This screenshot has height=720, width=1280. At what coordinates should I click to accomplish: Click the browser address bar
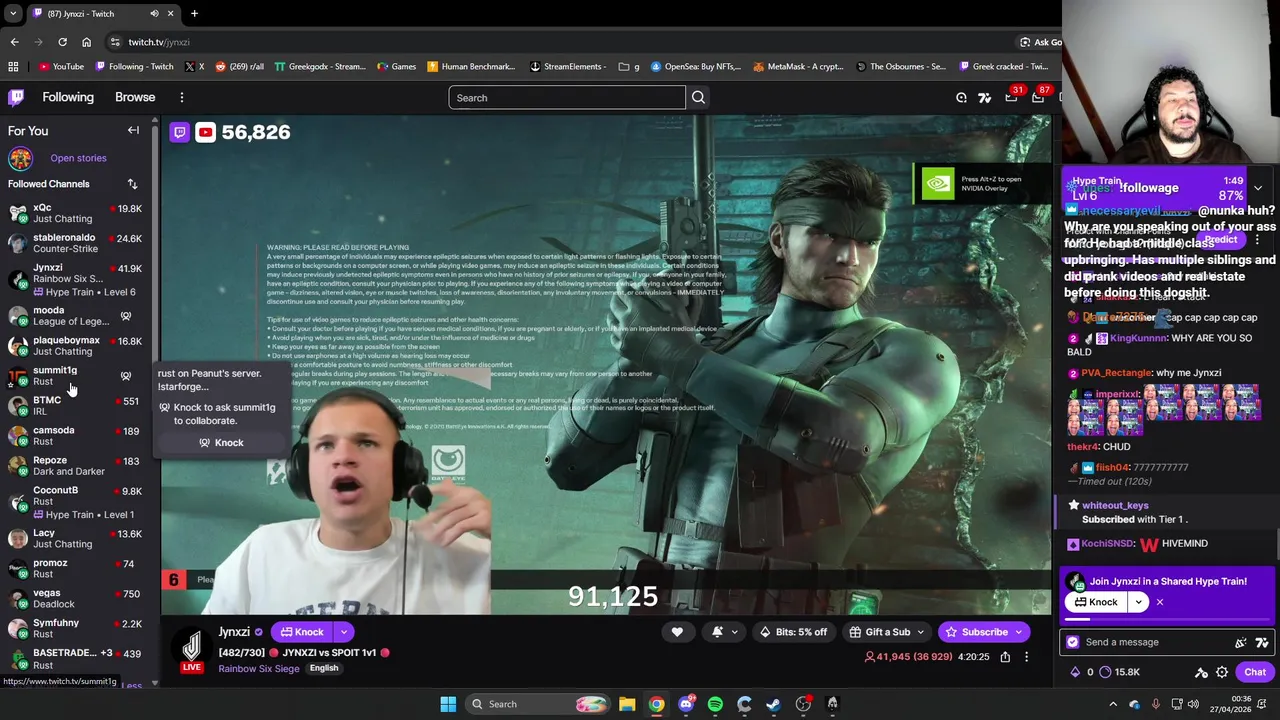click(x=560, y=42)
